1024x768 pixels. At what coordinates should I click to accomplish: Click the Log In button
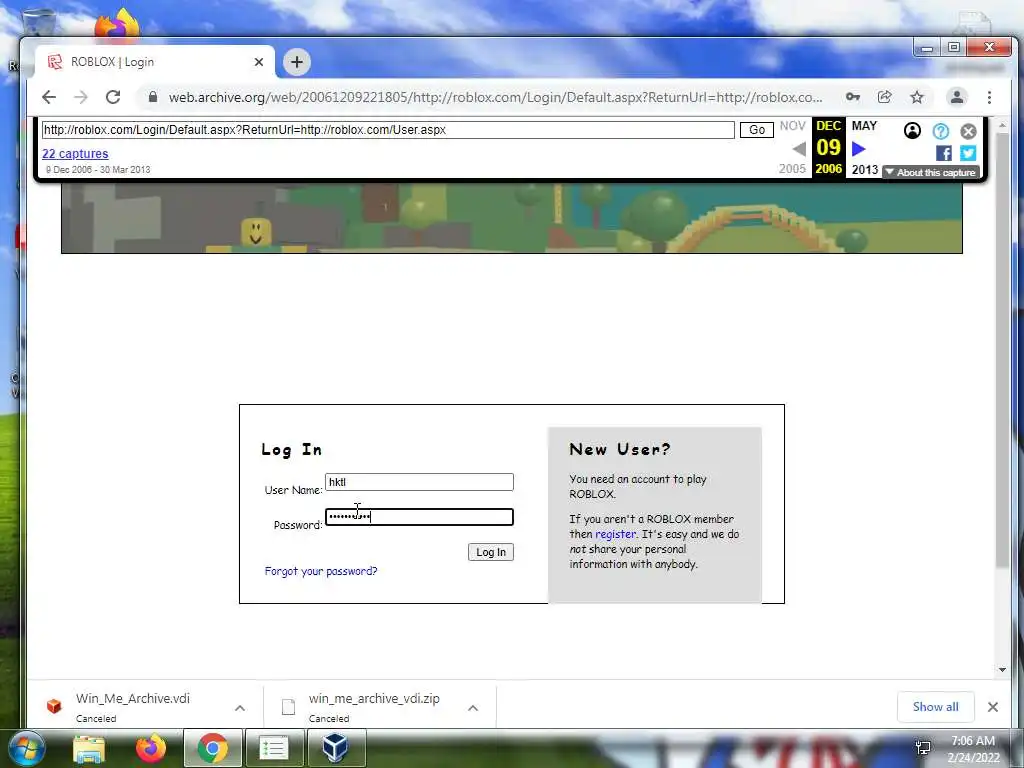[x=490, y=552]
